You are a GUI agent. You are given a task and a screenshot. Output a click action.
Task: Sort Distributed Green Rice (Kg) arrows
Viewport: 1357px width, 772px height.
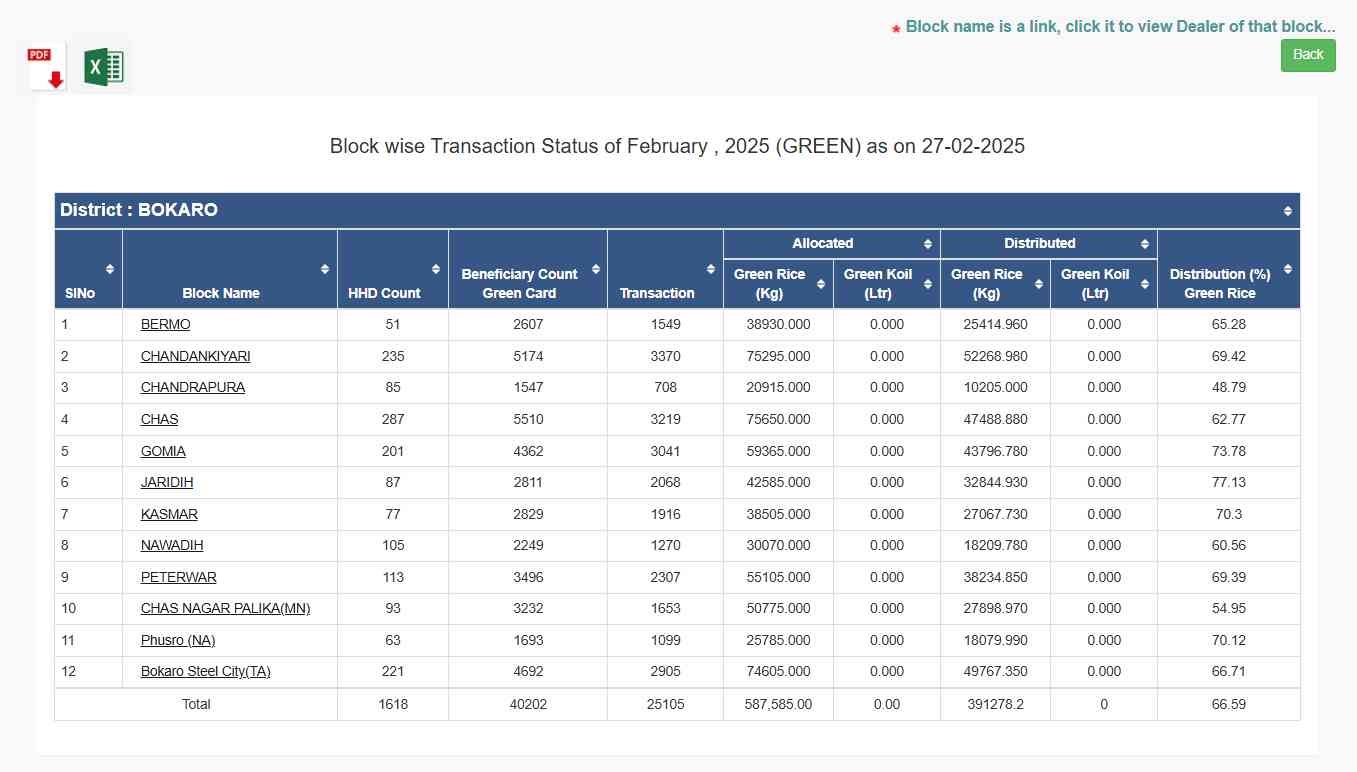click(x=1038, y=284)
